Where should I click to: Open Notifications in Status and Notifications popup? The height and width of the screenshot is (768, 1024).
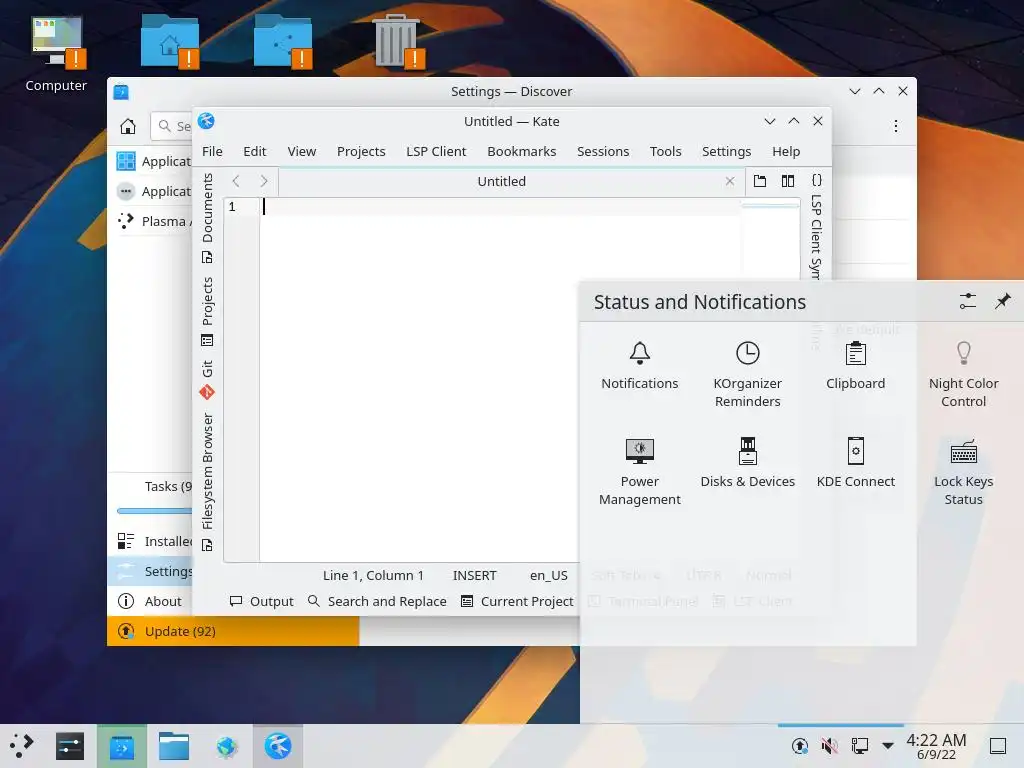(639, 366)
